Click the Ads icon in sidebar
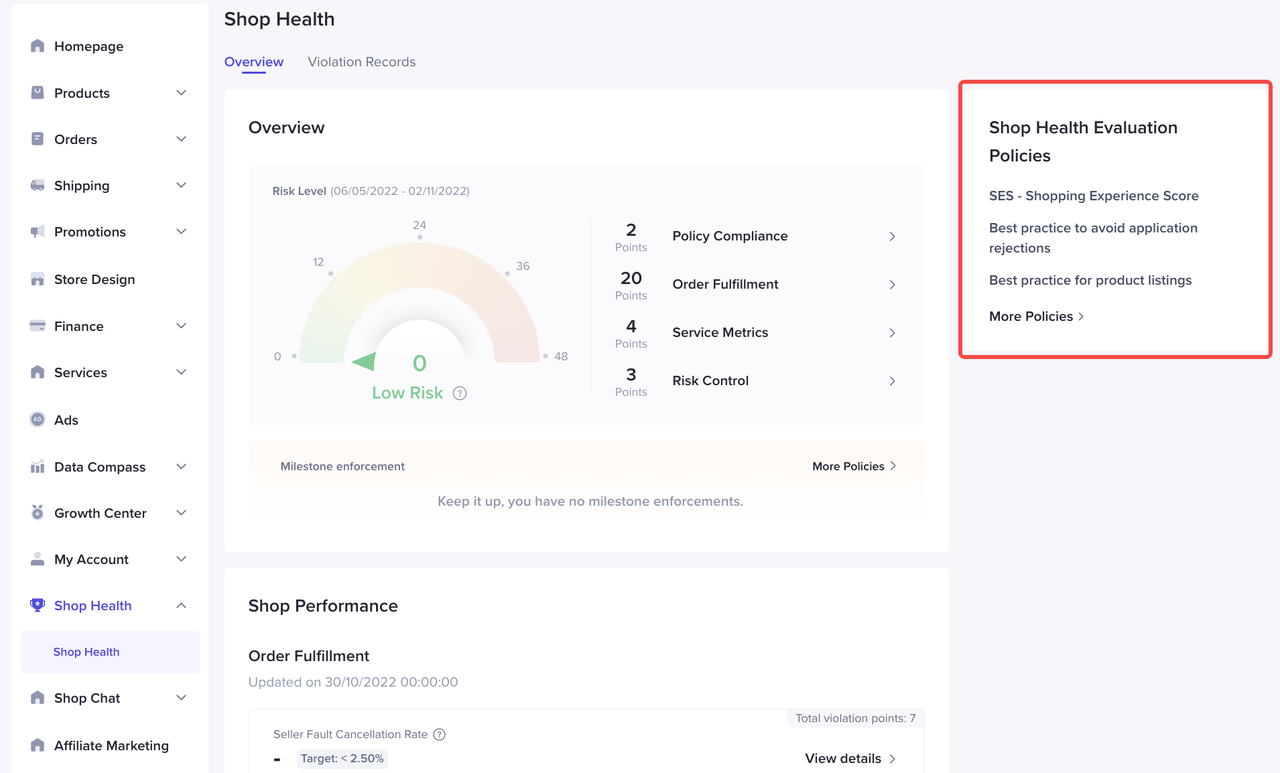This screenshot has width=1280, height=773. click(37, 420)
